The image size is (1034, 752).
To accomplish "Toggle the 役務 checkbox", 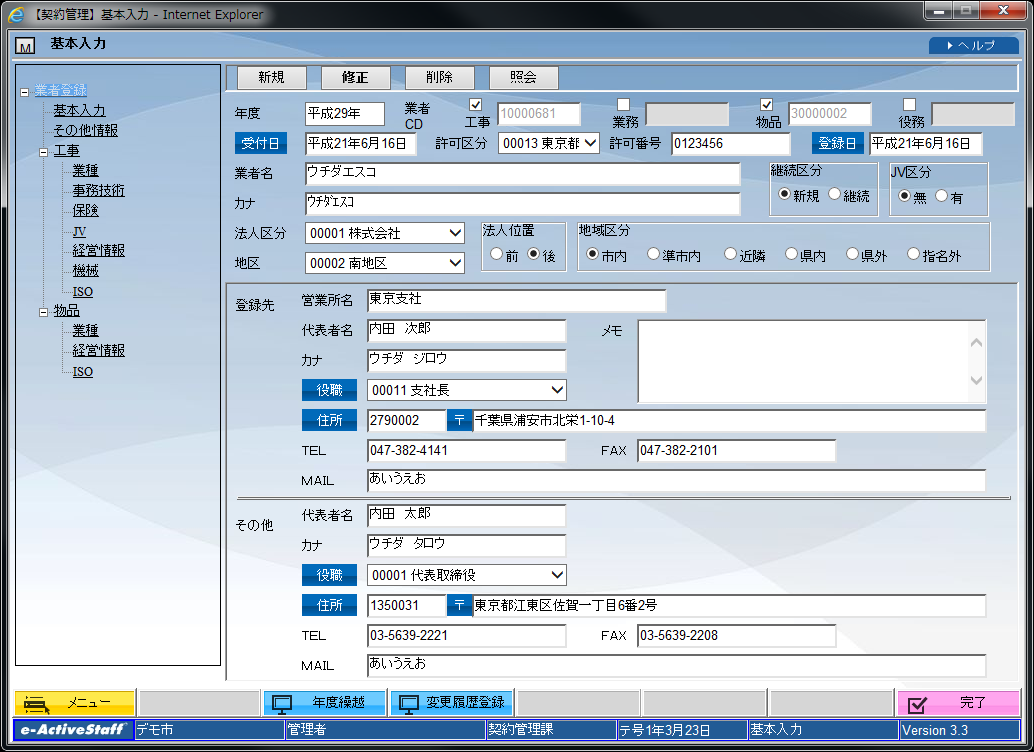I will pos(909,104).
